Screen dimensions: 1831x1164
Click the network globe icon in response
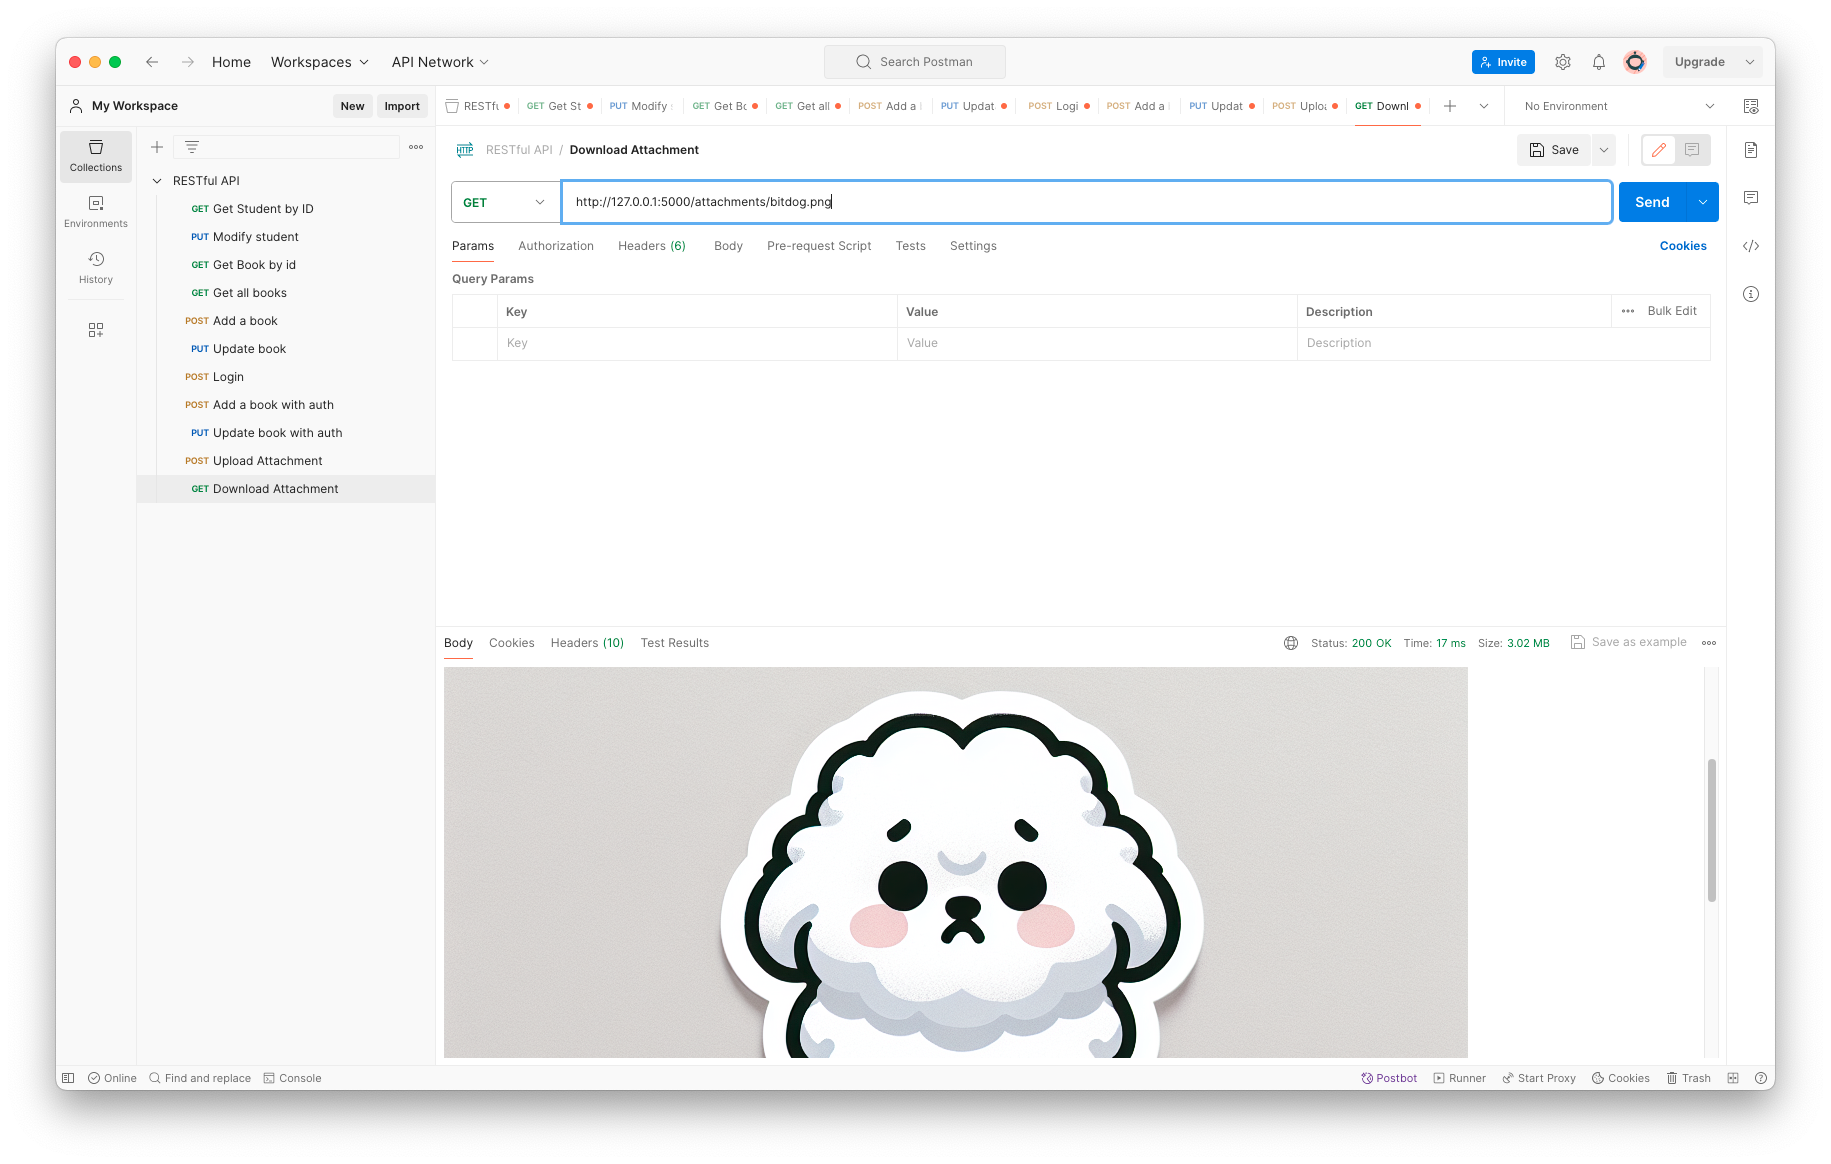(x=1291, y=643)
